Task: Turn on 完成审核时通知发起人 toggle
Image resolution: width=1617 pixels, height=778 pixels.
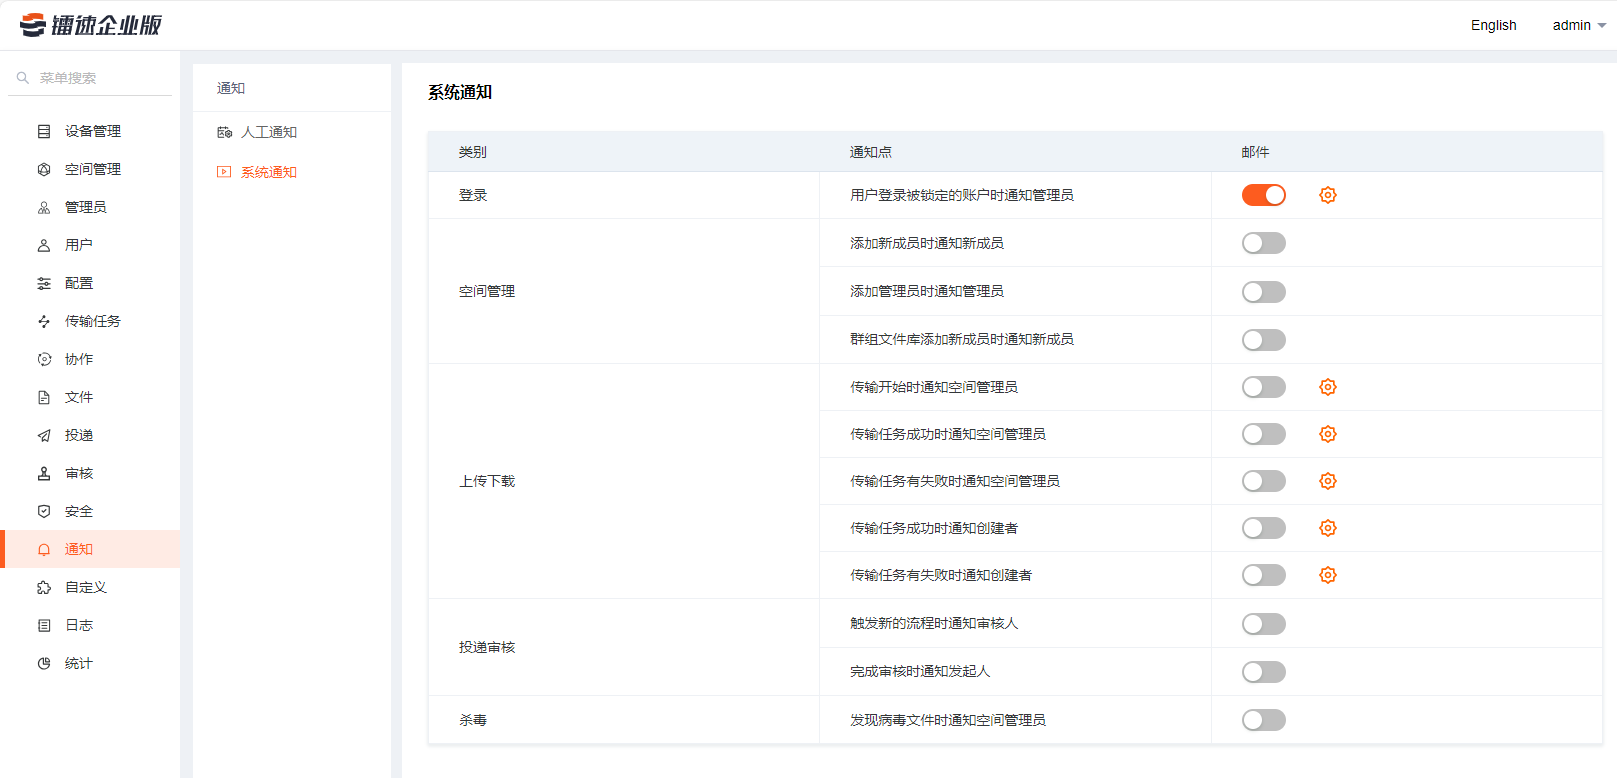Action: (x=1263, y=672)
